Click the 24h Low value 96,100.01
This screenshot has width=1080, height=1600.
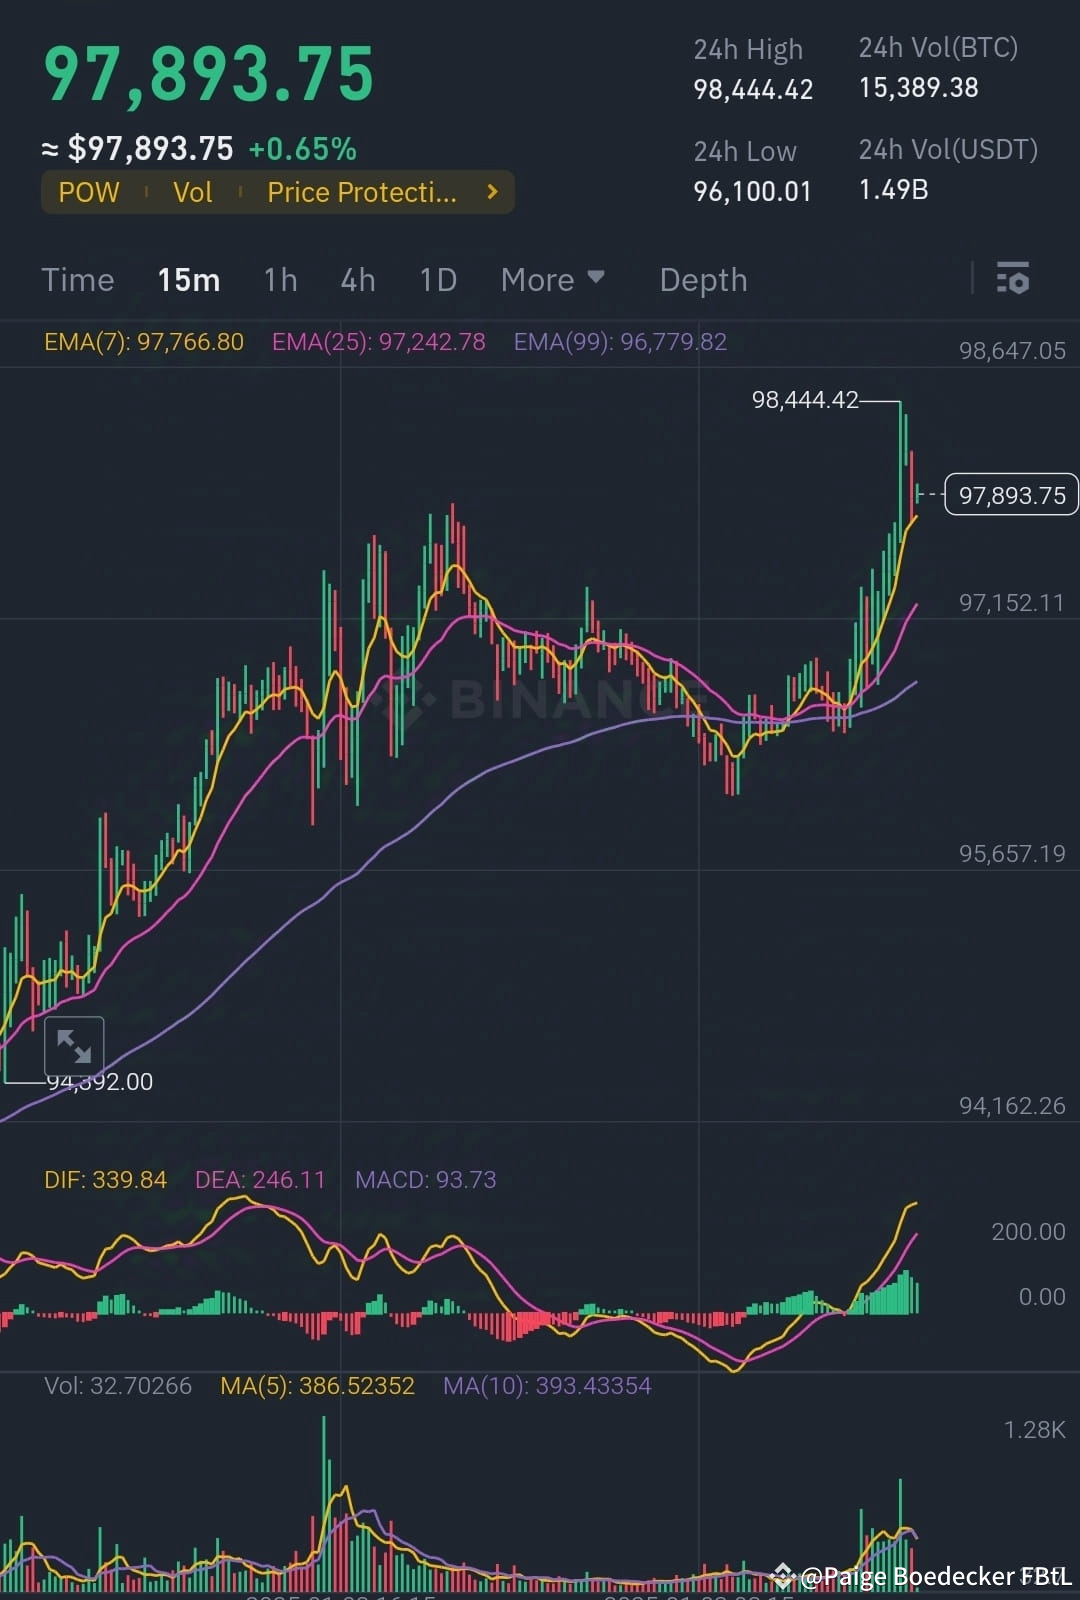tap(752, 192)
